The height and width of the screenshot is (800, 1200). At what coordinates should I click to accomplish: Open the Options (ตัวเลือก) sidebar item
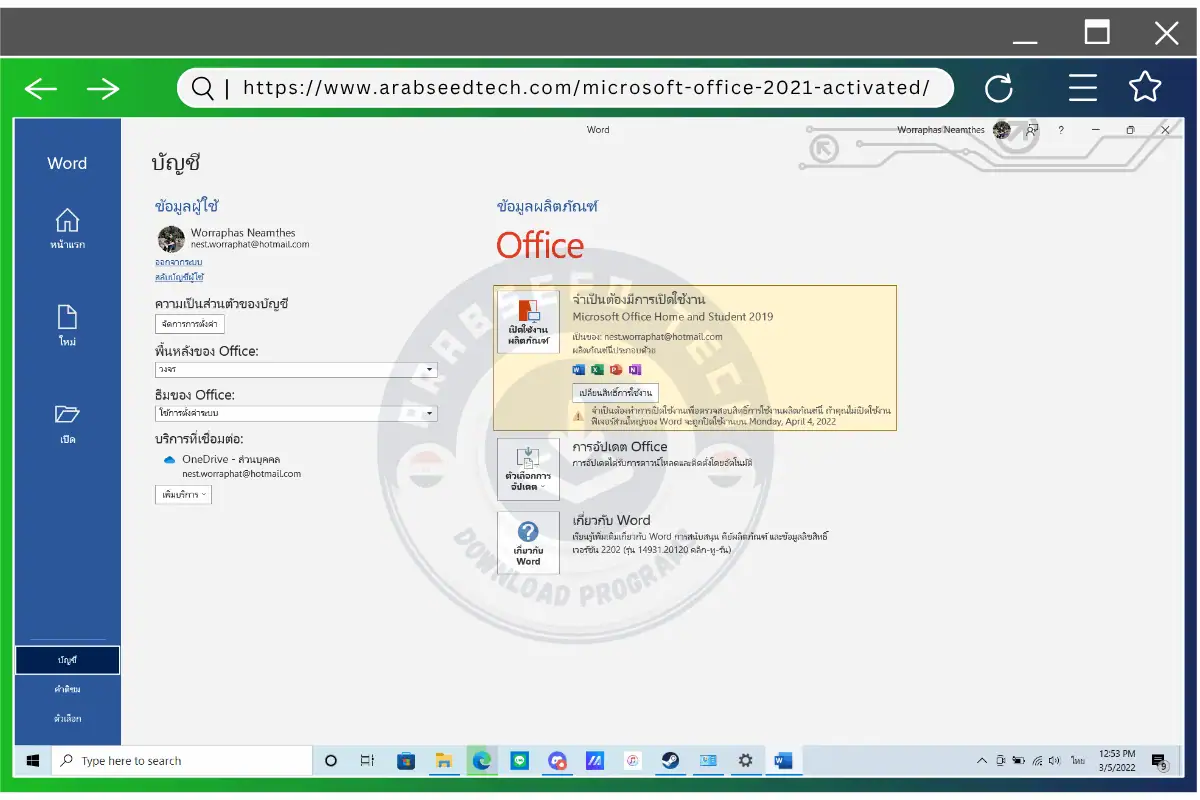(67, 718)
